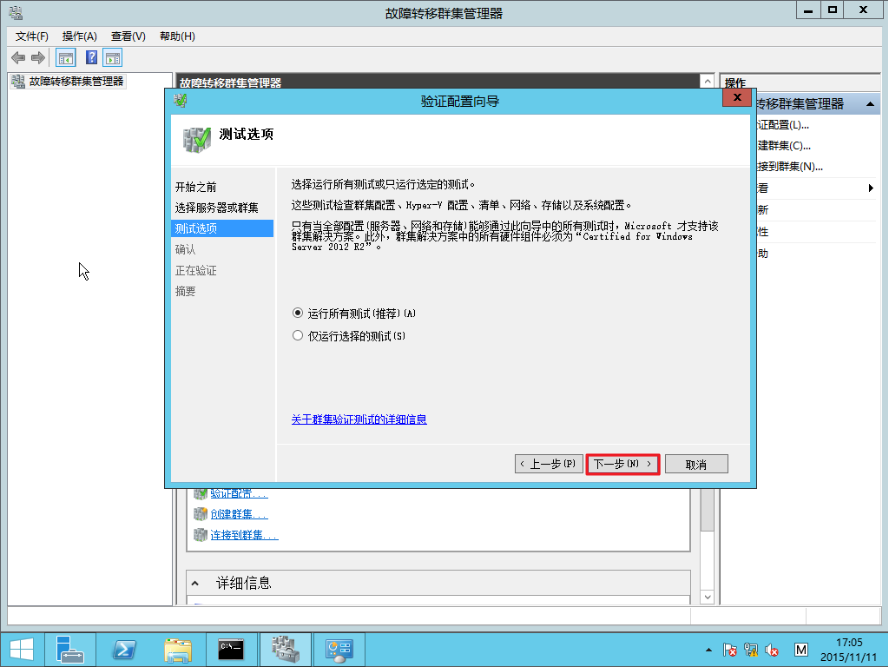Click scroll down arrow in main pane
Viewport: 888px width, 667px height.
pyautogui.click(x=707, y=597)
